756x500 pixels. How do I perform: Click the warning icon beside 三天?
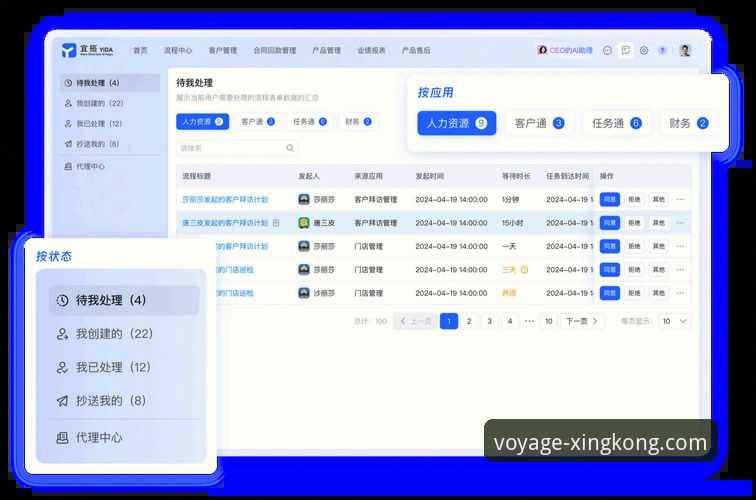point(524,270)
